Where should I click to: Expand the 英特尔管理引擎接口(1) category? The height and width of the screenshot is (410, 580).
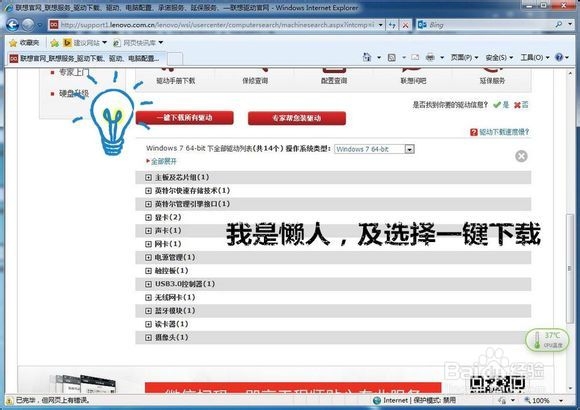click(148, 204)
